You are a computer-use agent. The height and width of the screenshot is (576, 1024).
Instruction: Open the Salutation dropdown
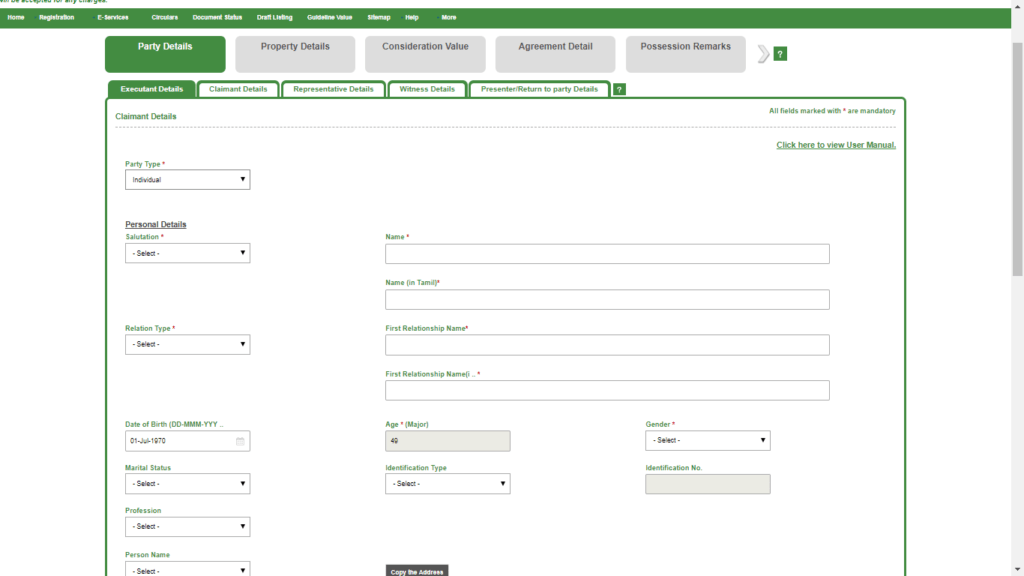(x=187, y=253)
